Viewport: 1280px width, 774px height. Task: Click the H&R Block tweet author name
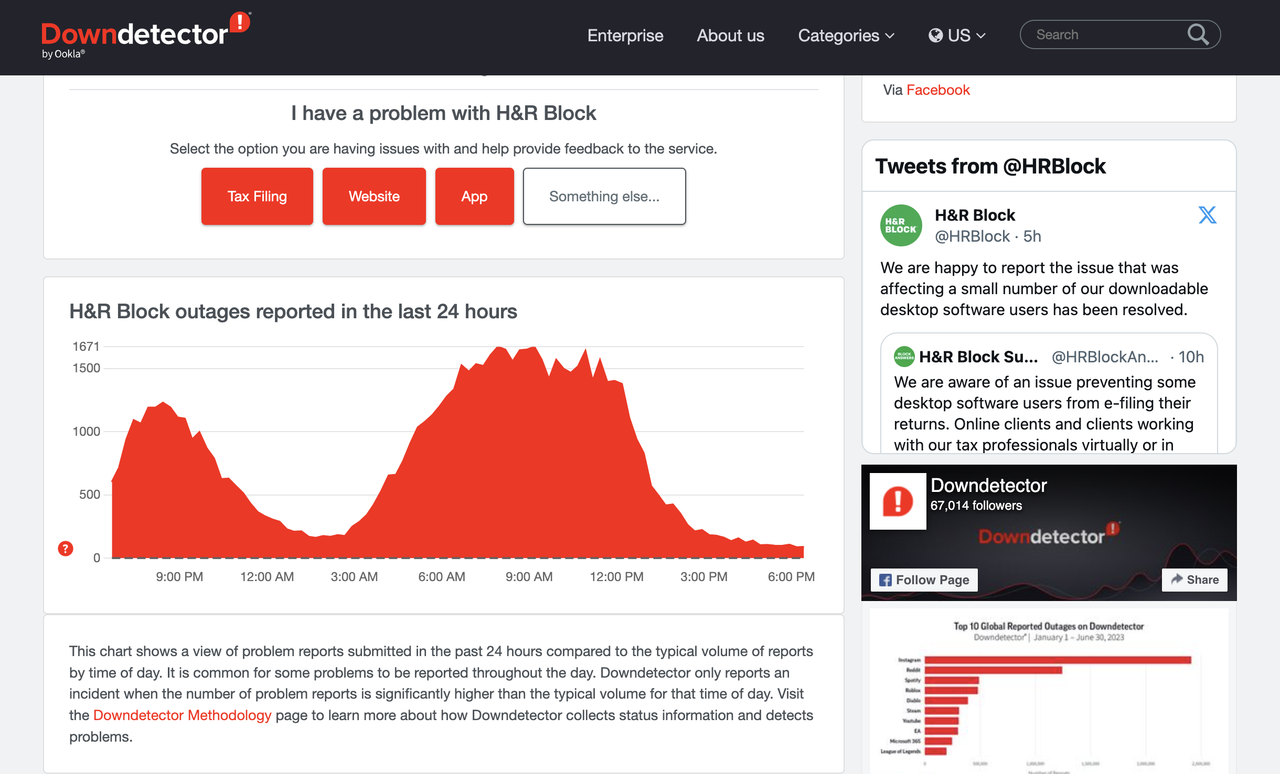(x=975, y=215)
